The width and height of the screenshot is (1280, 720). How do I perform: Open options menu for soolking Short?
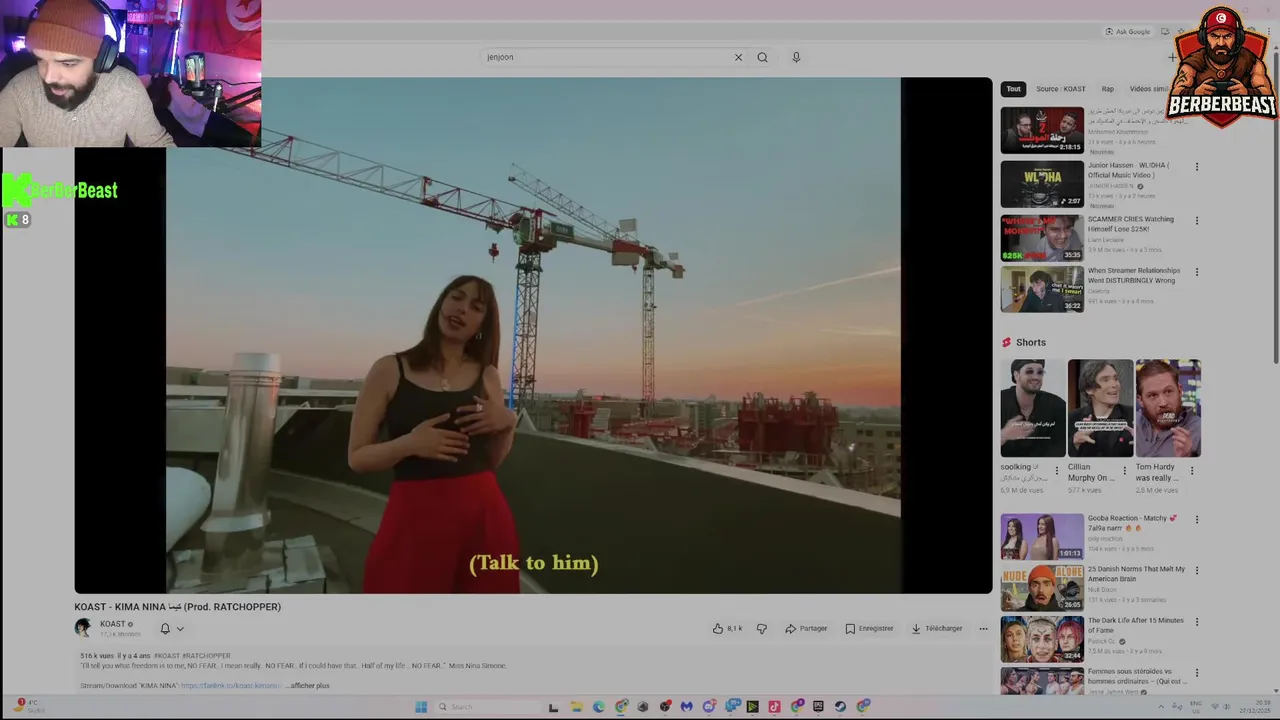tap(1057, 470)
